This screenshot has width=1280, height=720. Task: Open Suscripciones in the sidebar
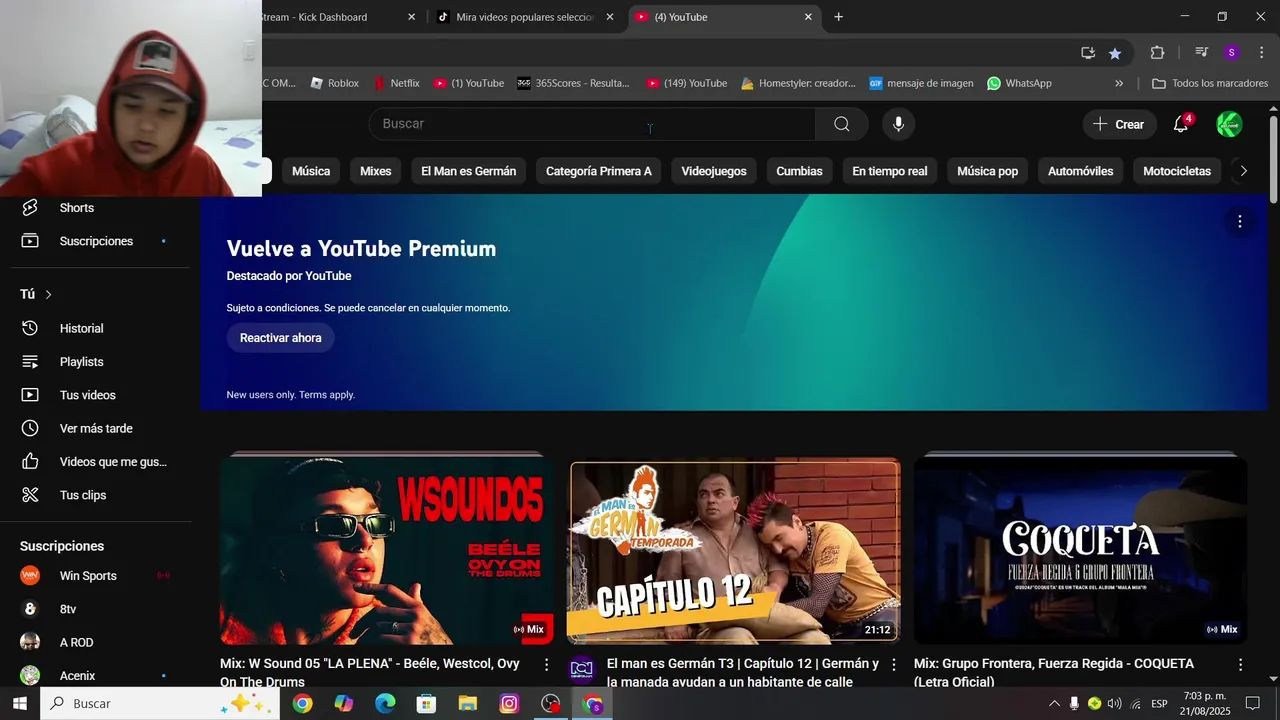[96, 241]
